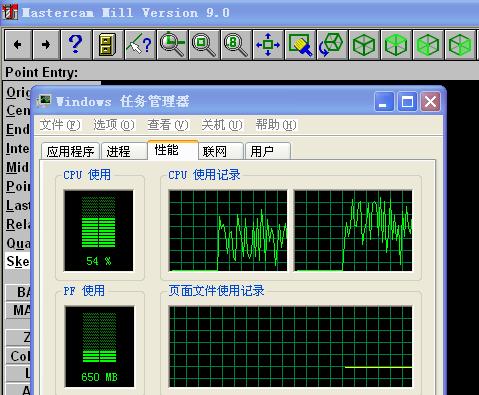Click the magnifier icon with a green square
Viewport: 479px width, 395px height.
204,45
